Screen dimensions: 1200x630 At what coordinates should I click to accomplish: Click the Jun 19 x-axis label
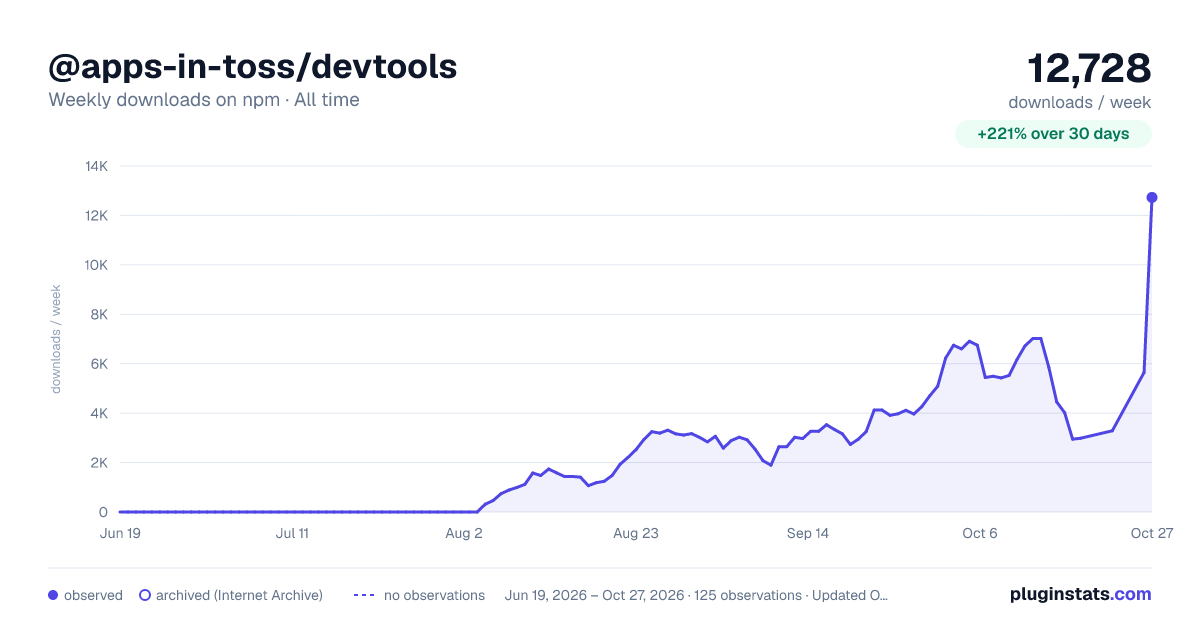point(120,533)
